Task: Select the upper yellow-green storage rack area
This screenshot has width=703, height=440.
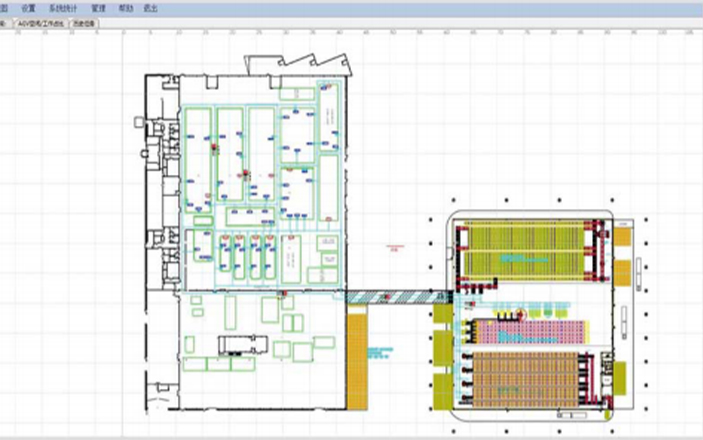Action: tap(530, 250)
